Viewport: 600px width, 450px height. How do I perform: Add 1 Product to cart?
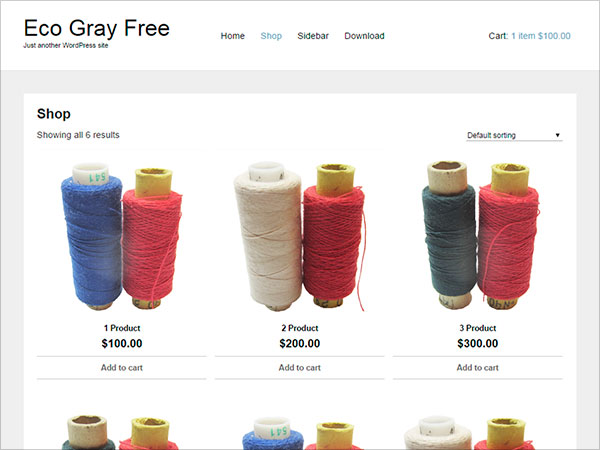tap(121, 368)
